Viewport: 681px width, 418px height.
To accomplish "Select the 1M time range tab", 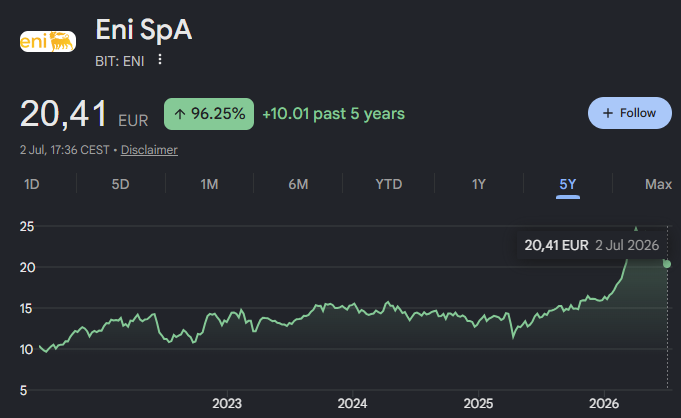I will tap(209, 184).
